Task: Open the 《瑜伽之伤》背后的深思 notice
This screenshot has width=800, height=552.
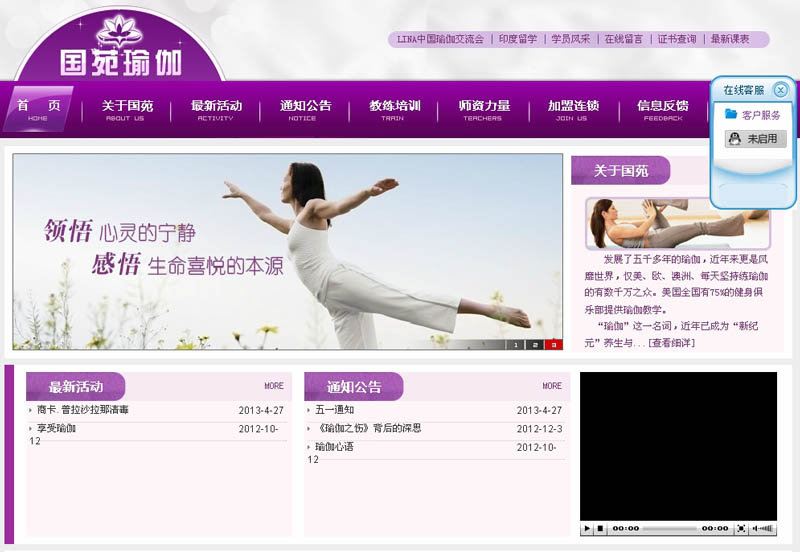Action: [368, 428]
